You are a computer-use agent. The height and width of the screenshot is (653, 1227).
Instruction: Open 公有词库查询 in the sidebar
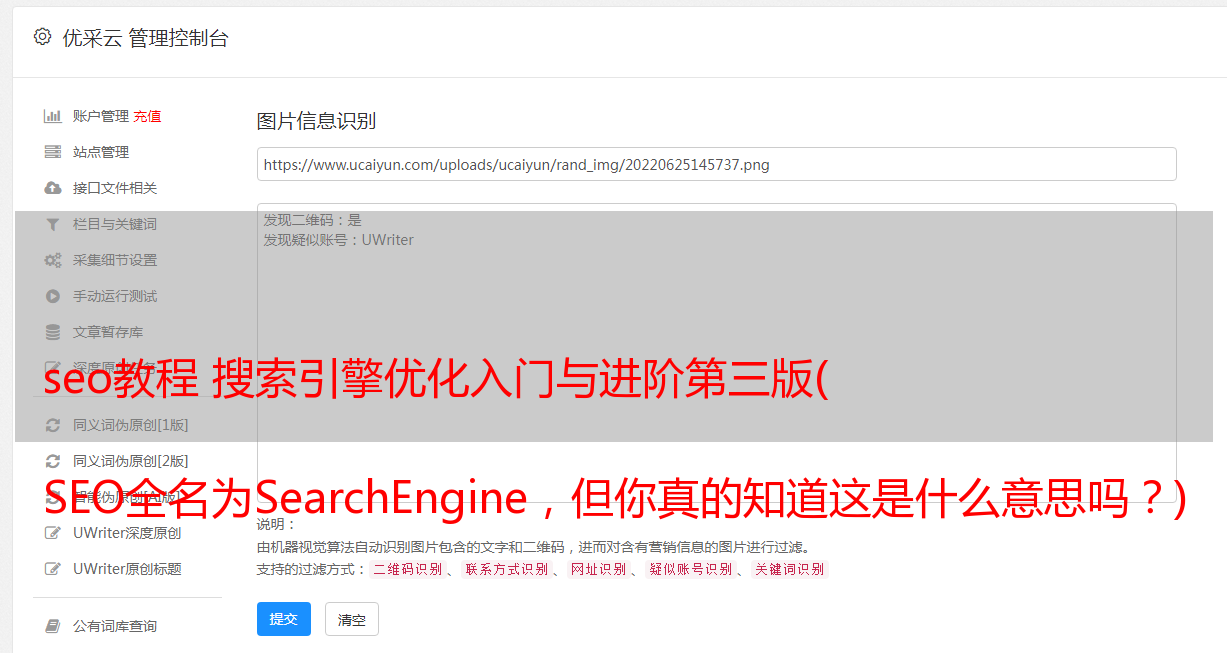pyautogui.click(x=115, y=626)
